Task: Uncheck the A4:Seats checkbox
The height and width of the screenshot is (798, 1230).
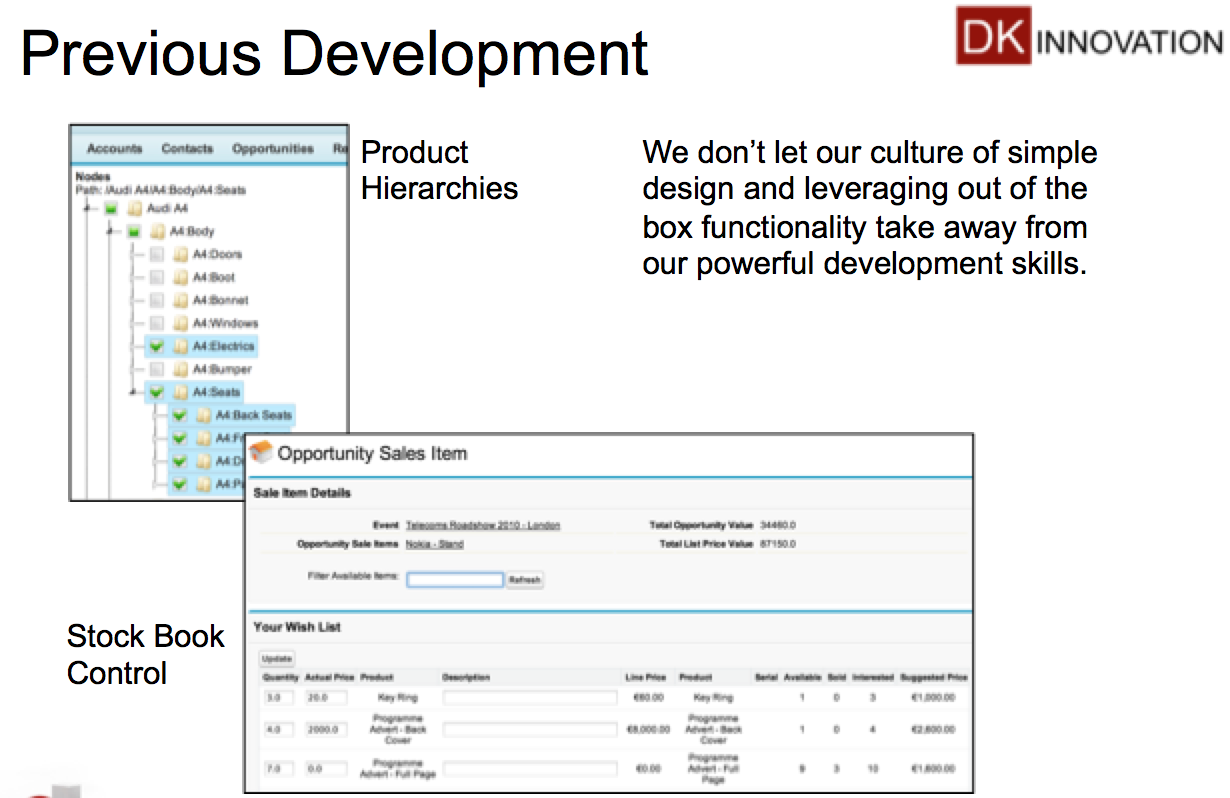Action: coord(157,393)
